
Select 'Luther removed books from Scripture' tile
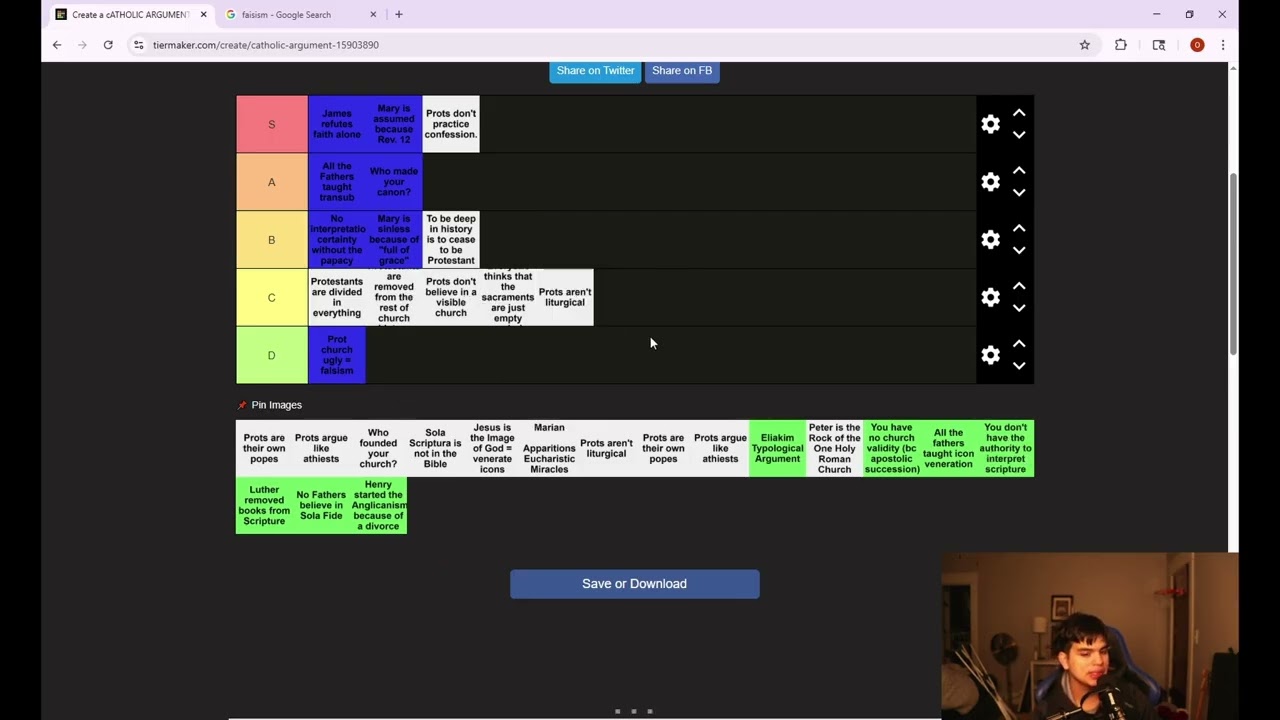point(264,505)
